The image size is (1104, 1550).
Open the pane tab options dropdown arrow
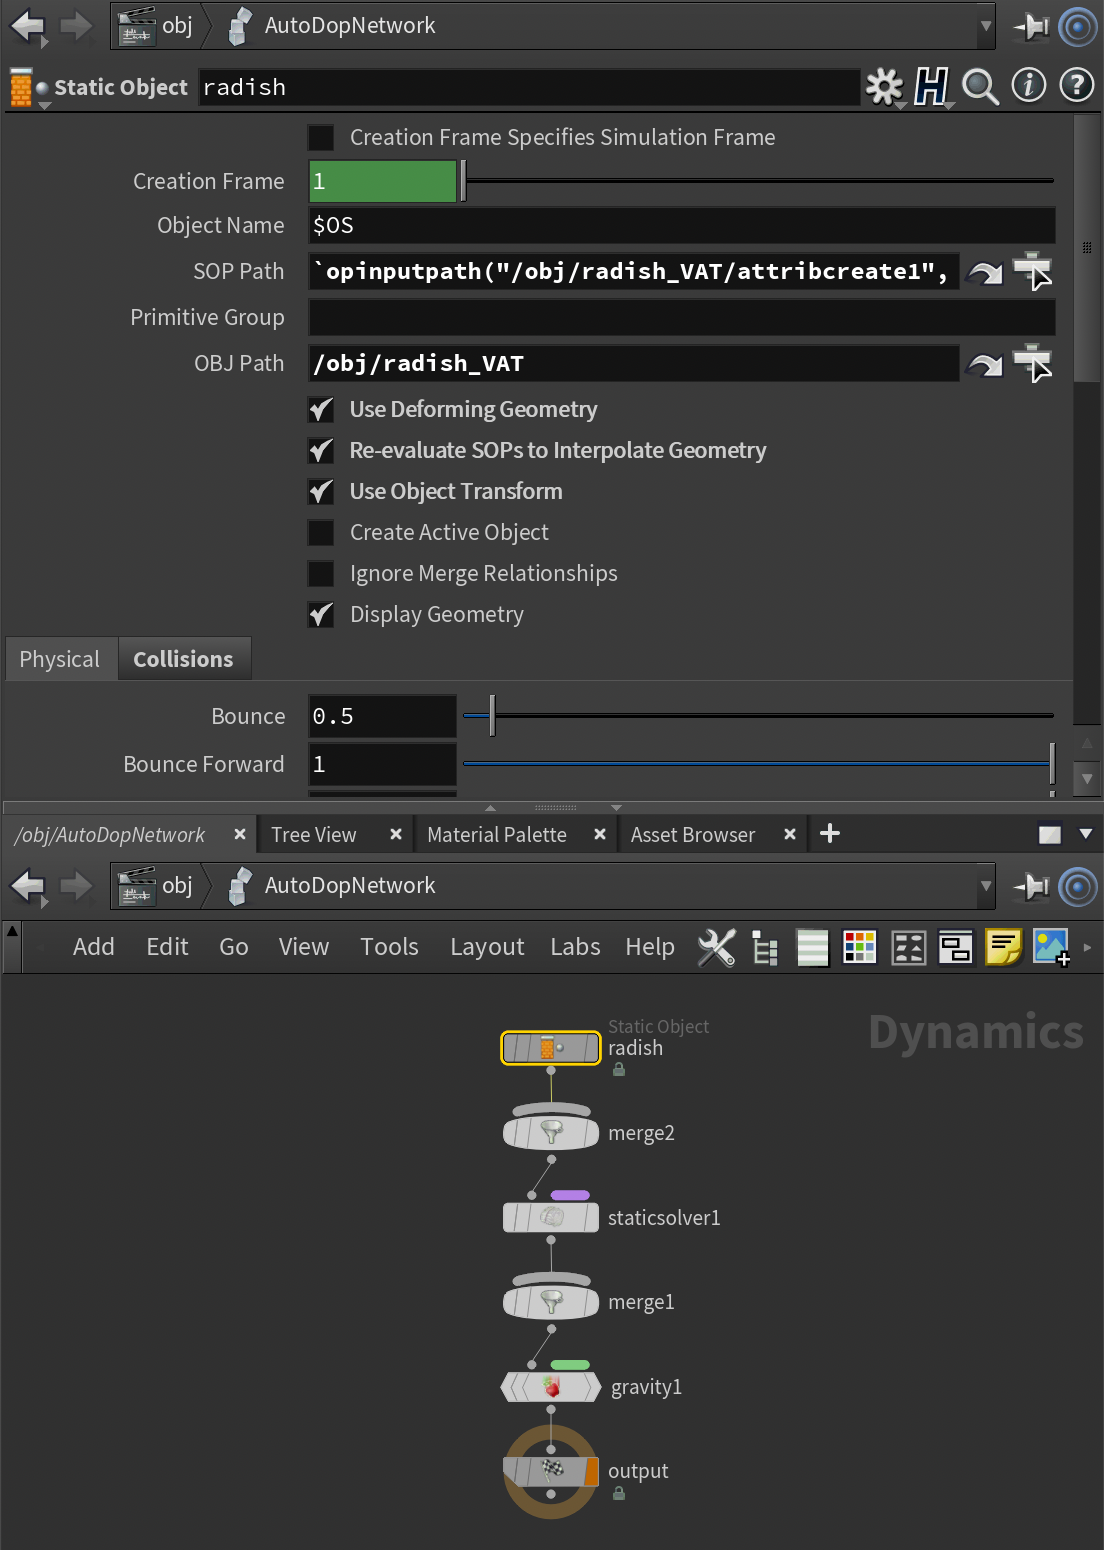click(x=1086, y=834)
